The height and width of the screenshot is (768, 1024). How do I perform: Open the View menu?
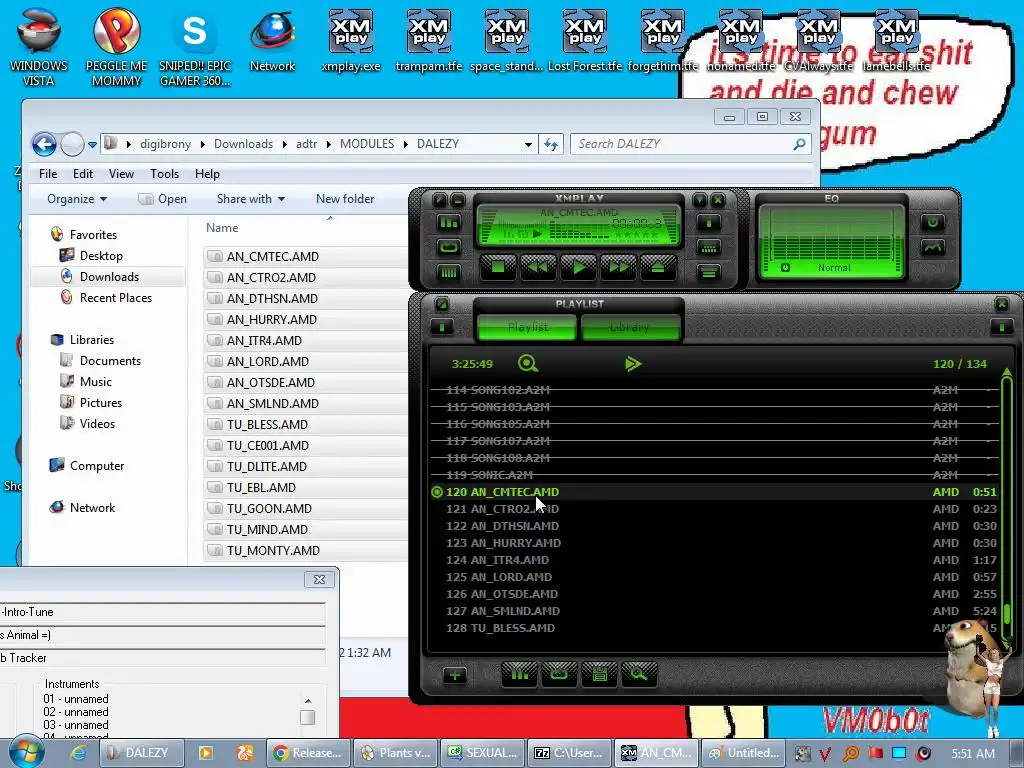coord(121,174)
